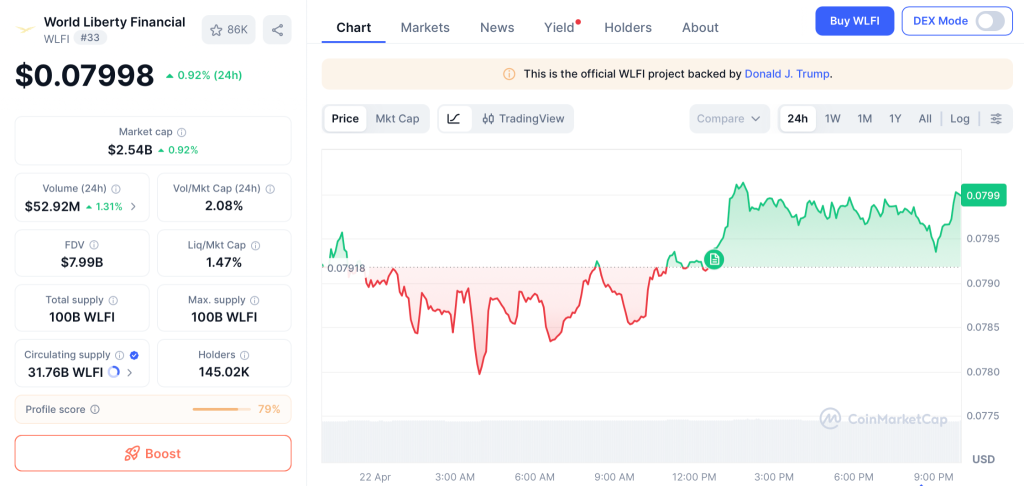Click the Profile score progress bar

pyautogui.click(x=221, y=409)
